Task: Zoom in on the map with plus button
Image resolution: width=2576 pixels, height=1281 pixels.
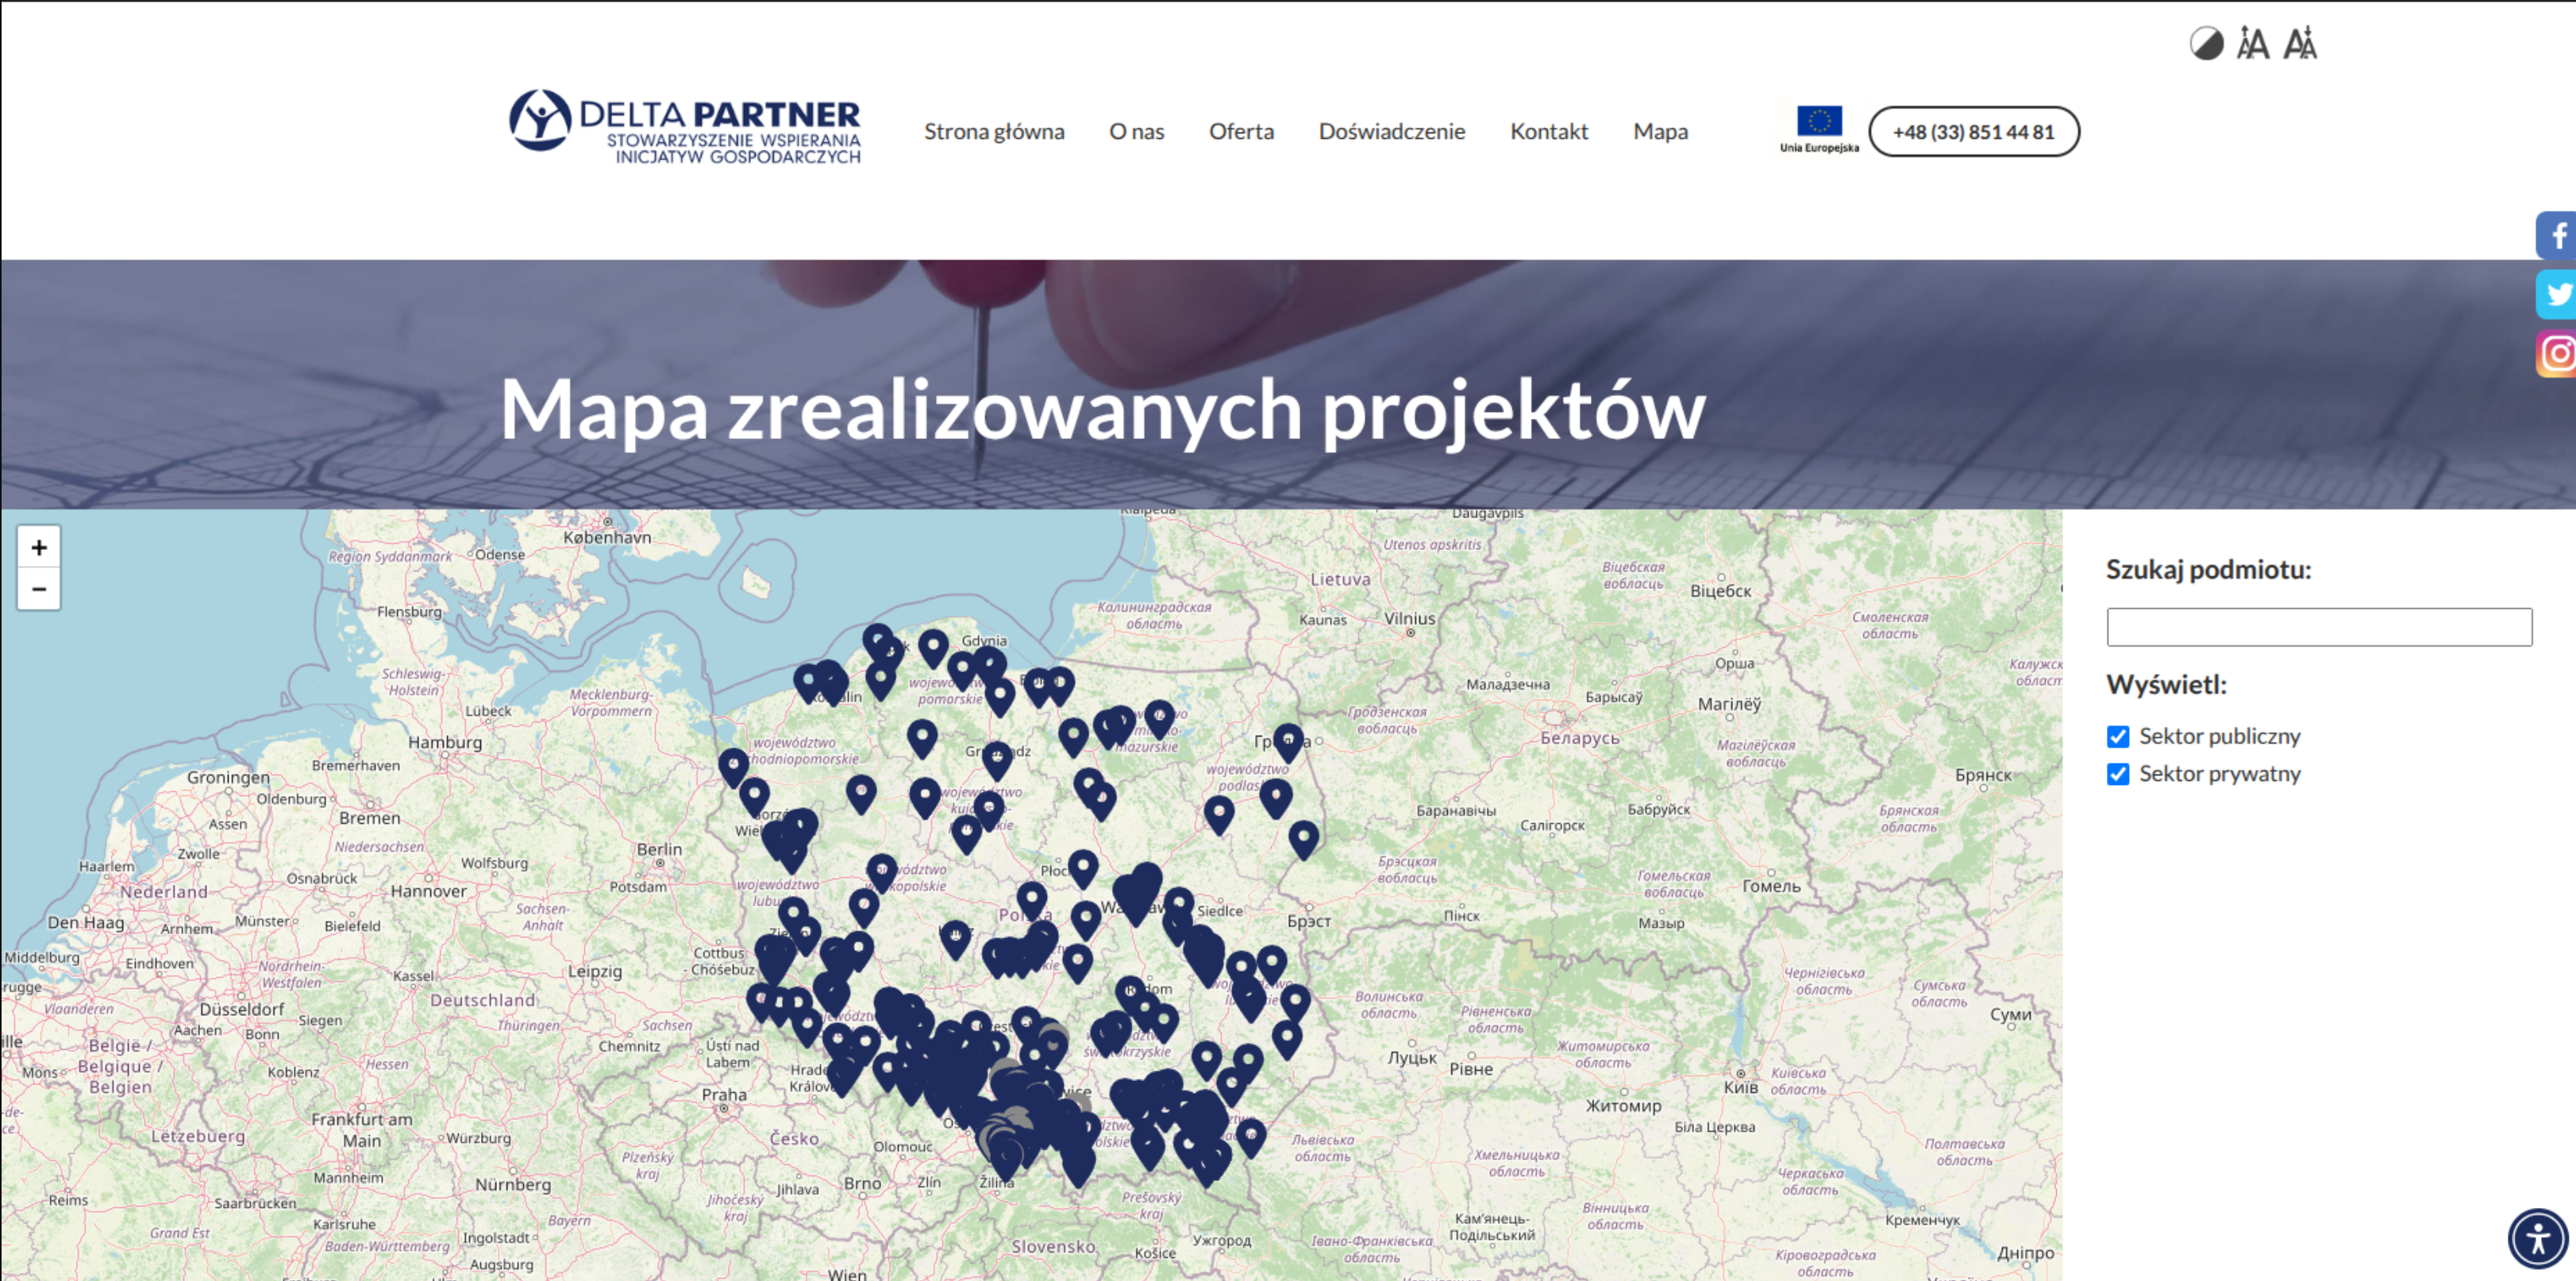Action: [39, 547]
